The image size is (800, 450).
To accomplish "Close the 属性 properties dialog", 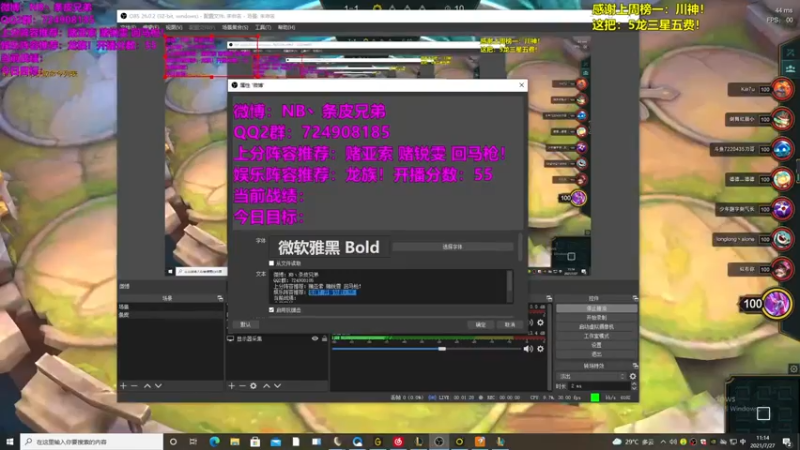I will coord(521,85).
